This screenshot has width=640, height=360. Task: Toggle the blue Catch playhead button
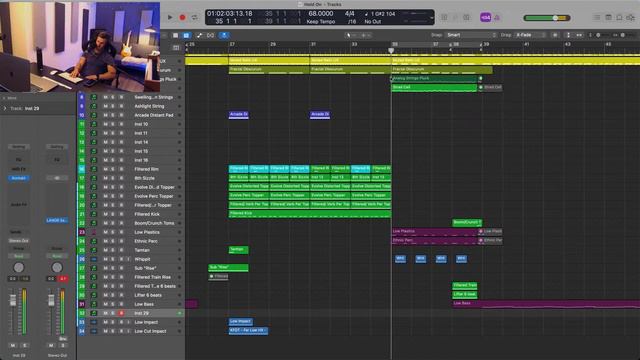tap(224, 36)
